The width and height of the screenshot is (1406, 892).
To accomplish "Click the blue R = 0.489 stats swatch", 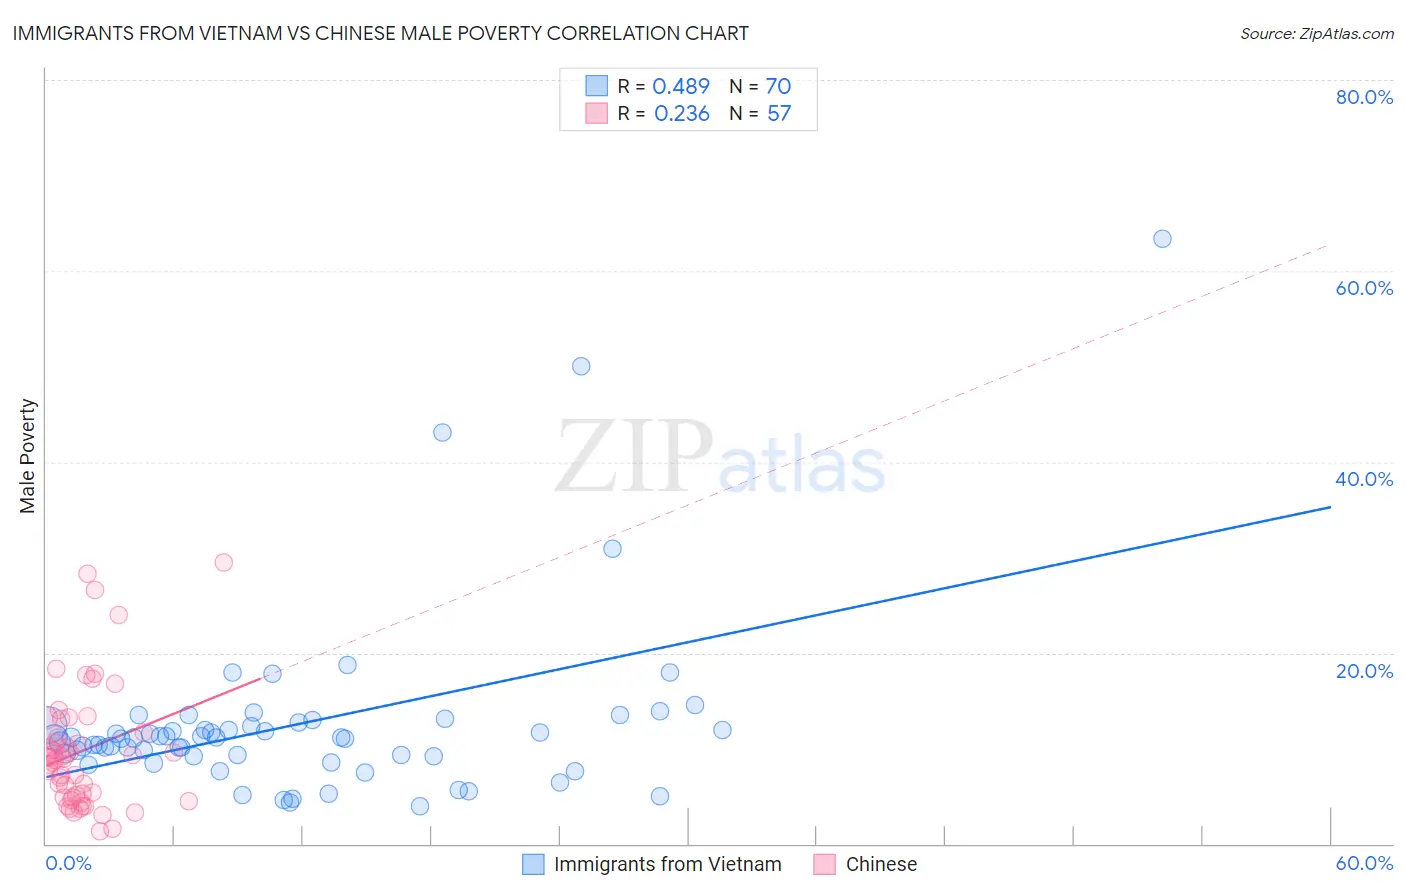I will click(x=597, y=86).
